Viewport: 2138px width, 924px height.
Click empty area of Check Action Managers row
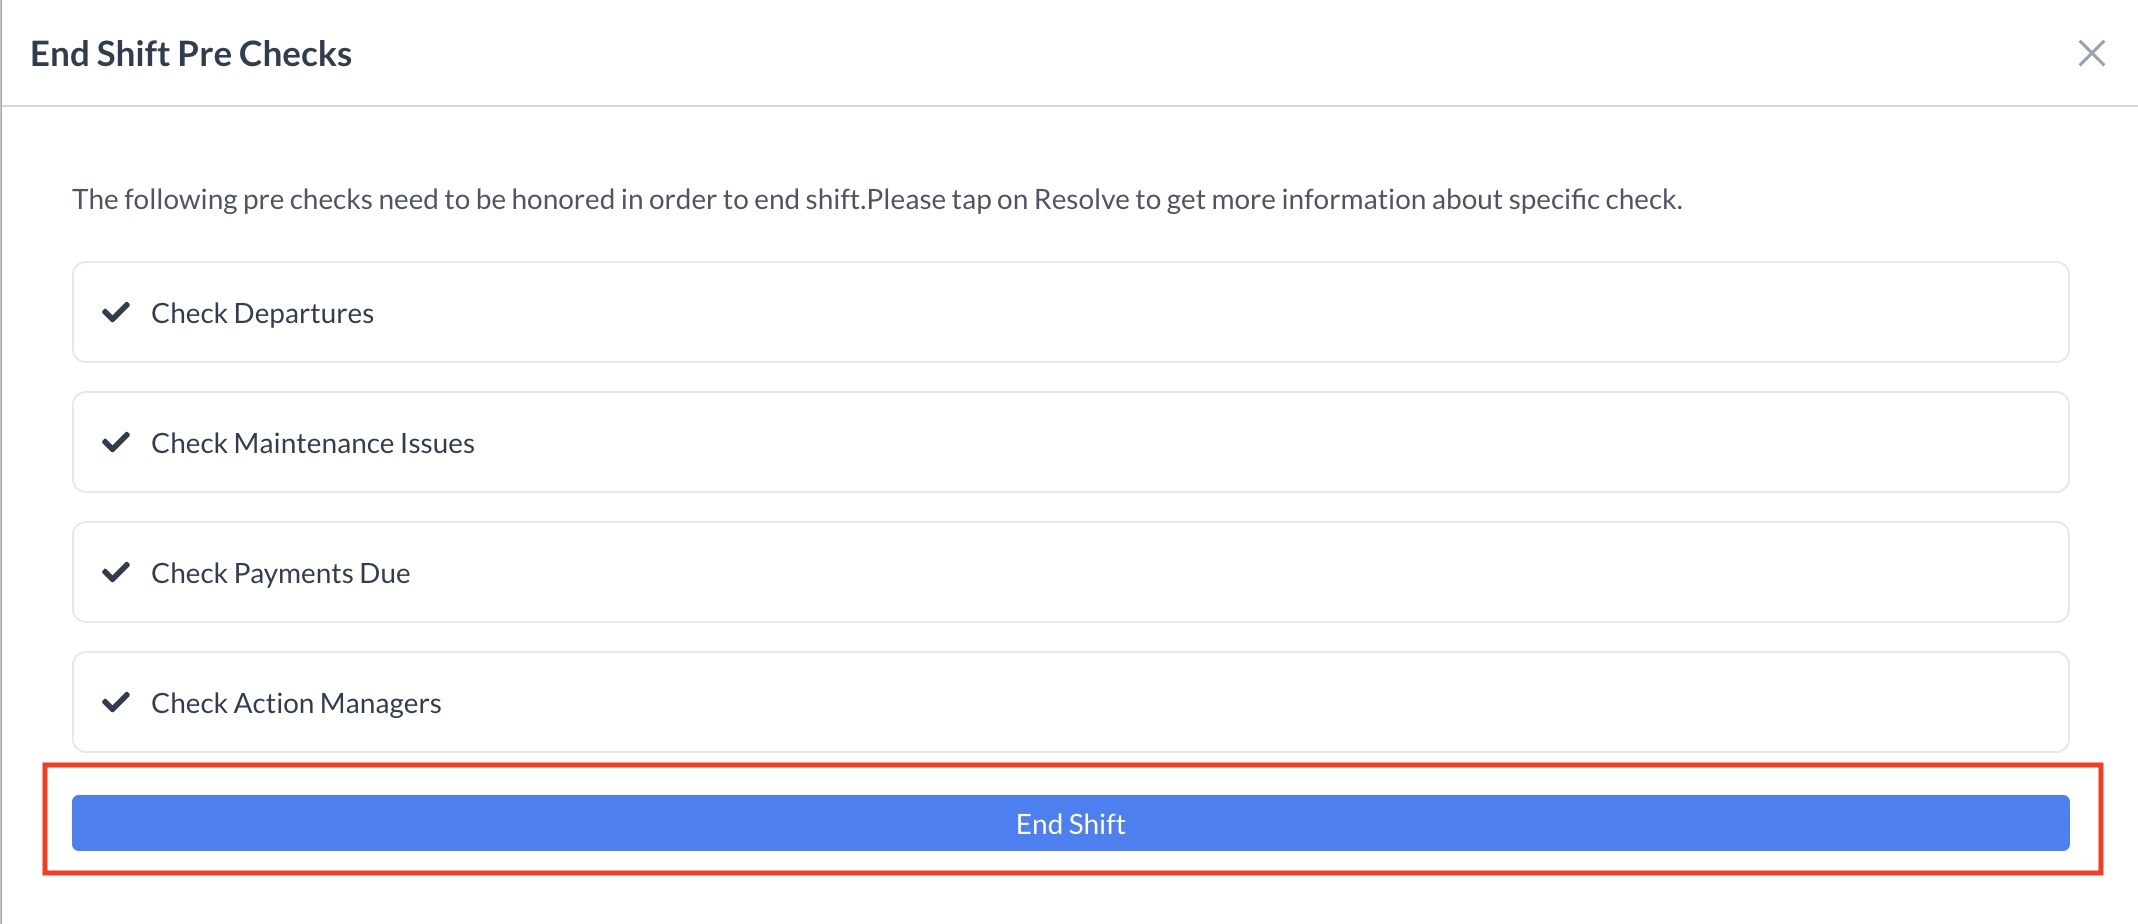1200,702
